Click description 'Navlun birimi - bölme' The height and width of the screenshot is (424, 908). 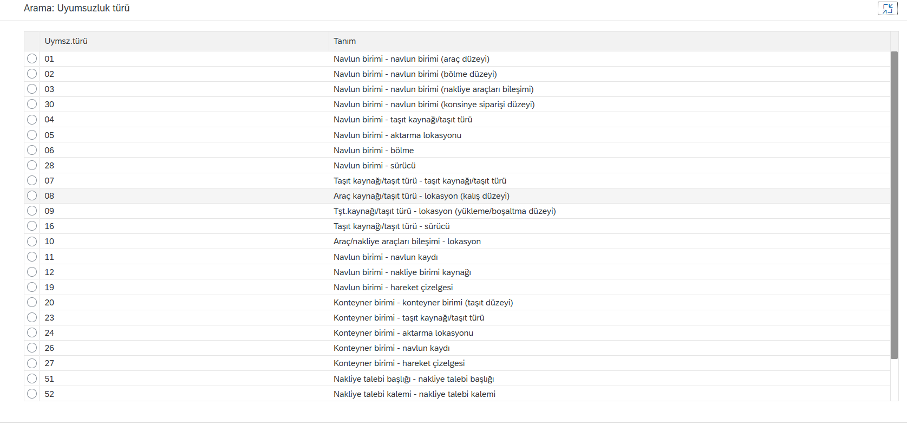tap(373, 150)
